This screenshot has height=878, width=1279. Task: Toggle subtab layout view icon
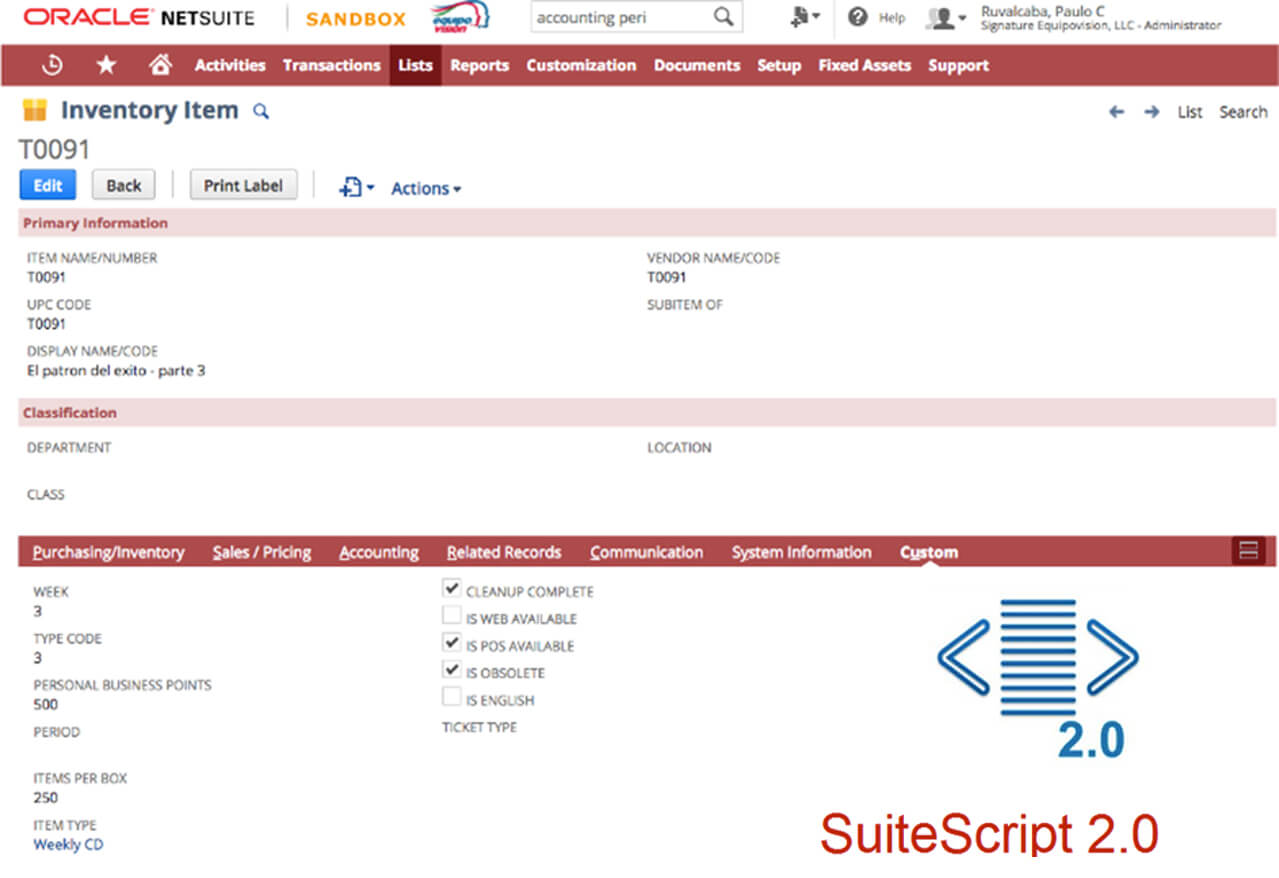click(1248, 550)
